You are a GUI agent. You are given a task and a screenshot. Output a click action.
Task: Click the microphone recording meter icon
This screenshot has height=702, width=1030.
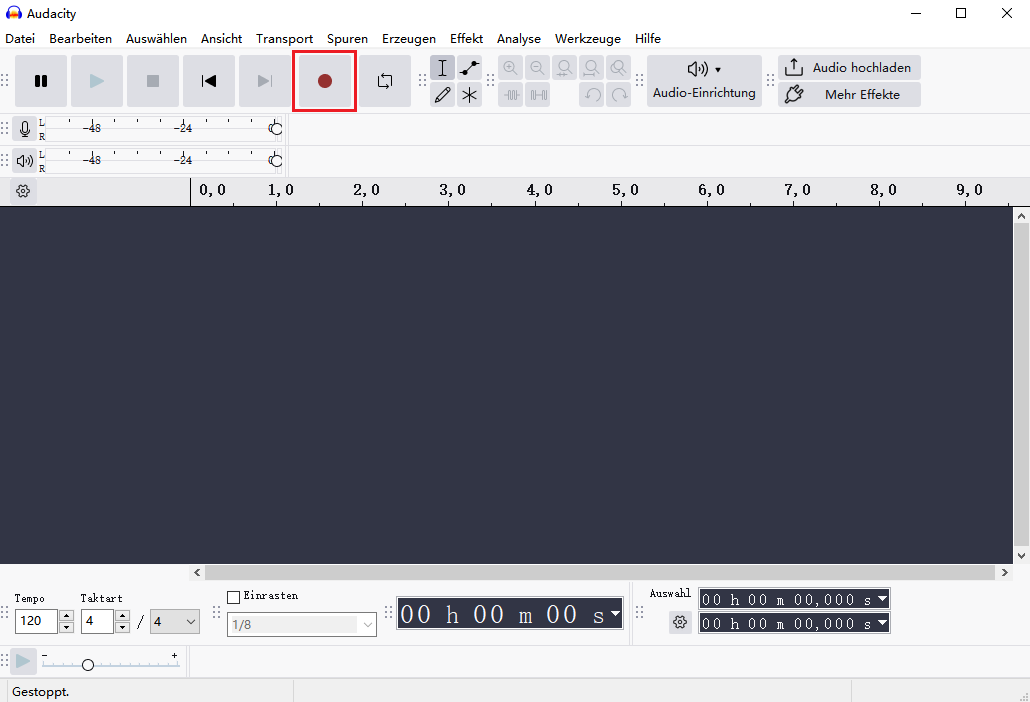24,129
